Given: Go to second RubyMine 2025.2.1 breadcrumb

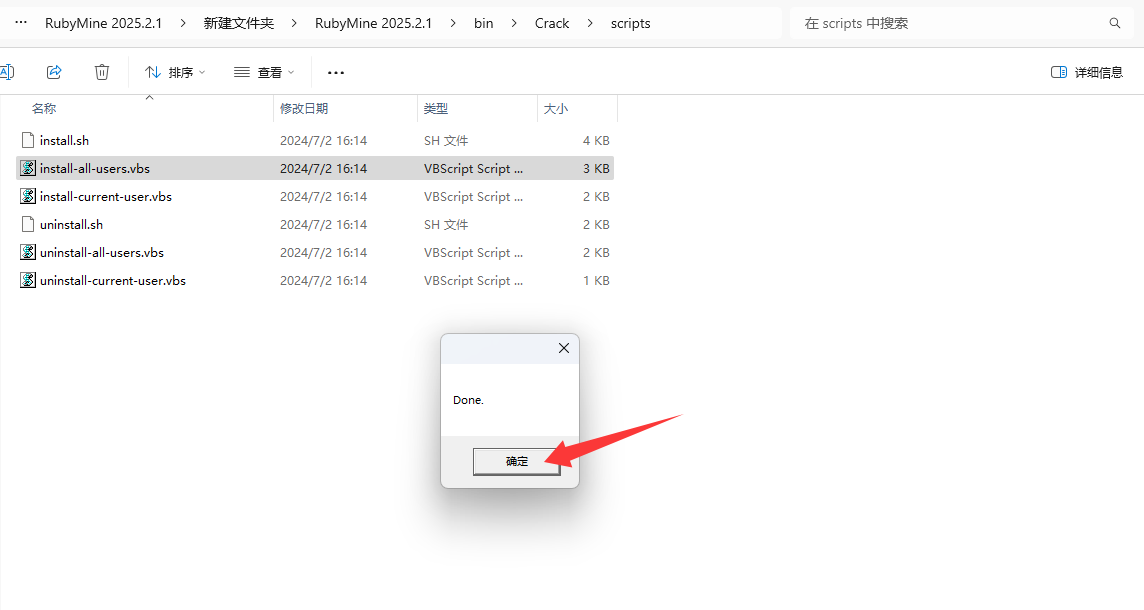Looking at the screenshot, I should coord(374,23).
